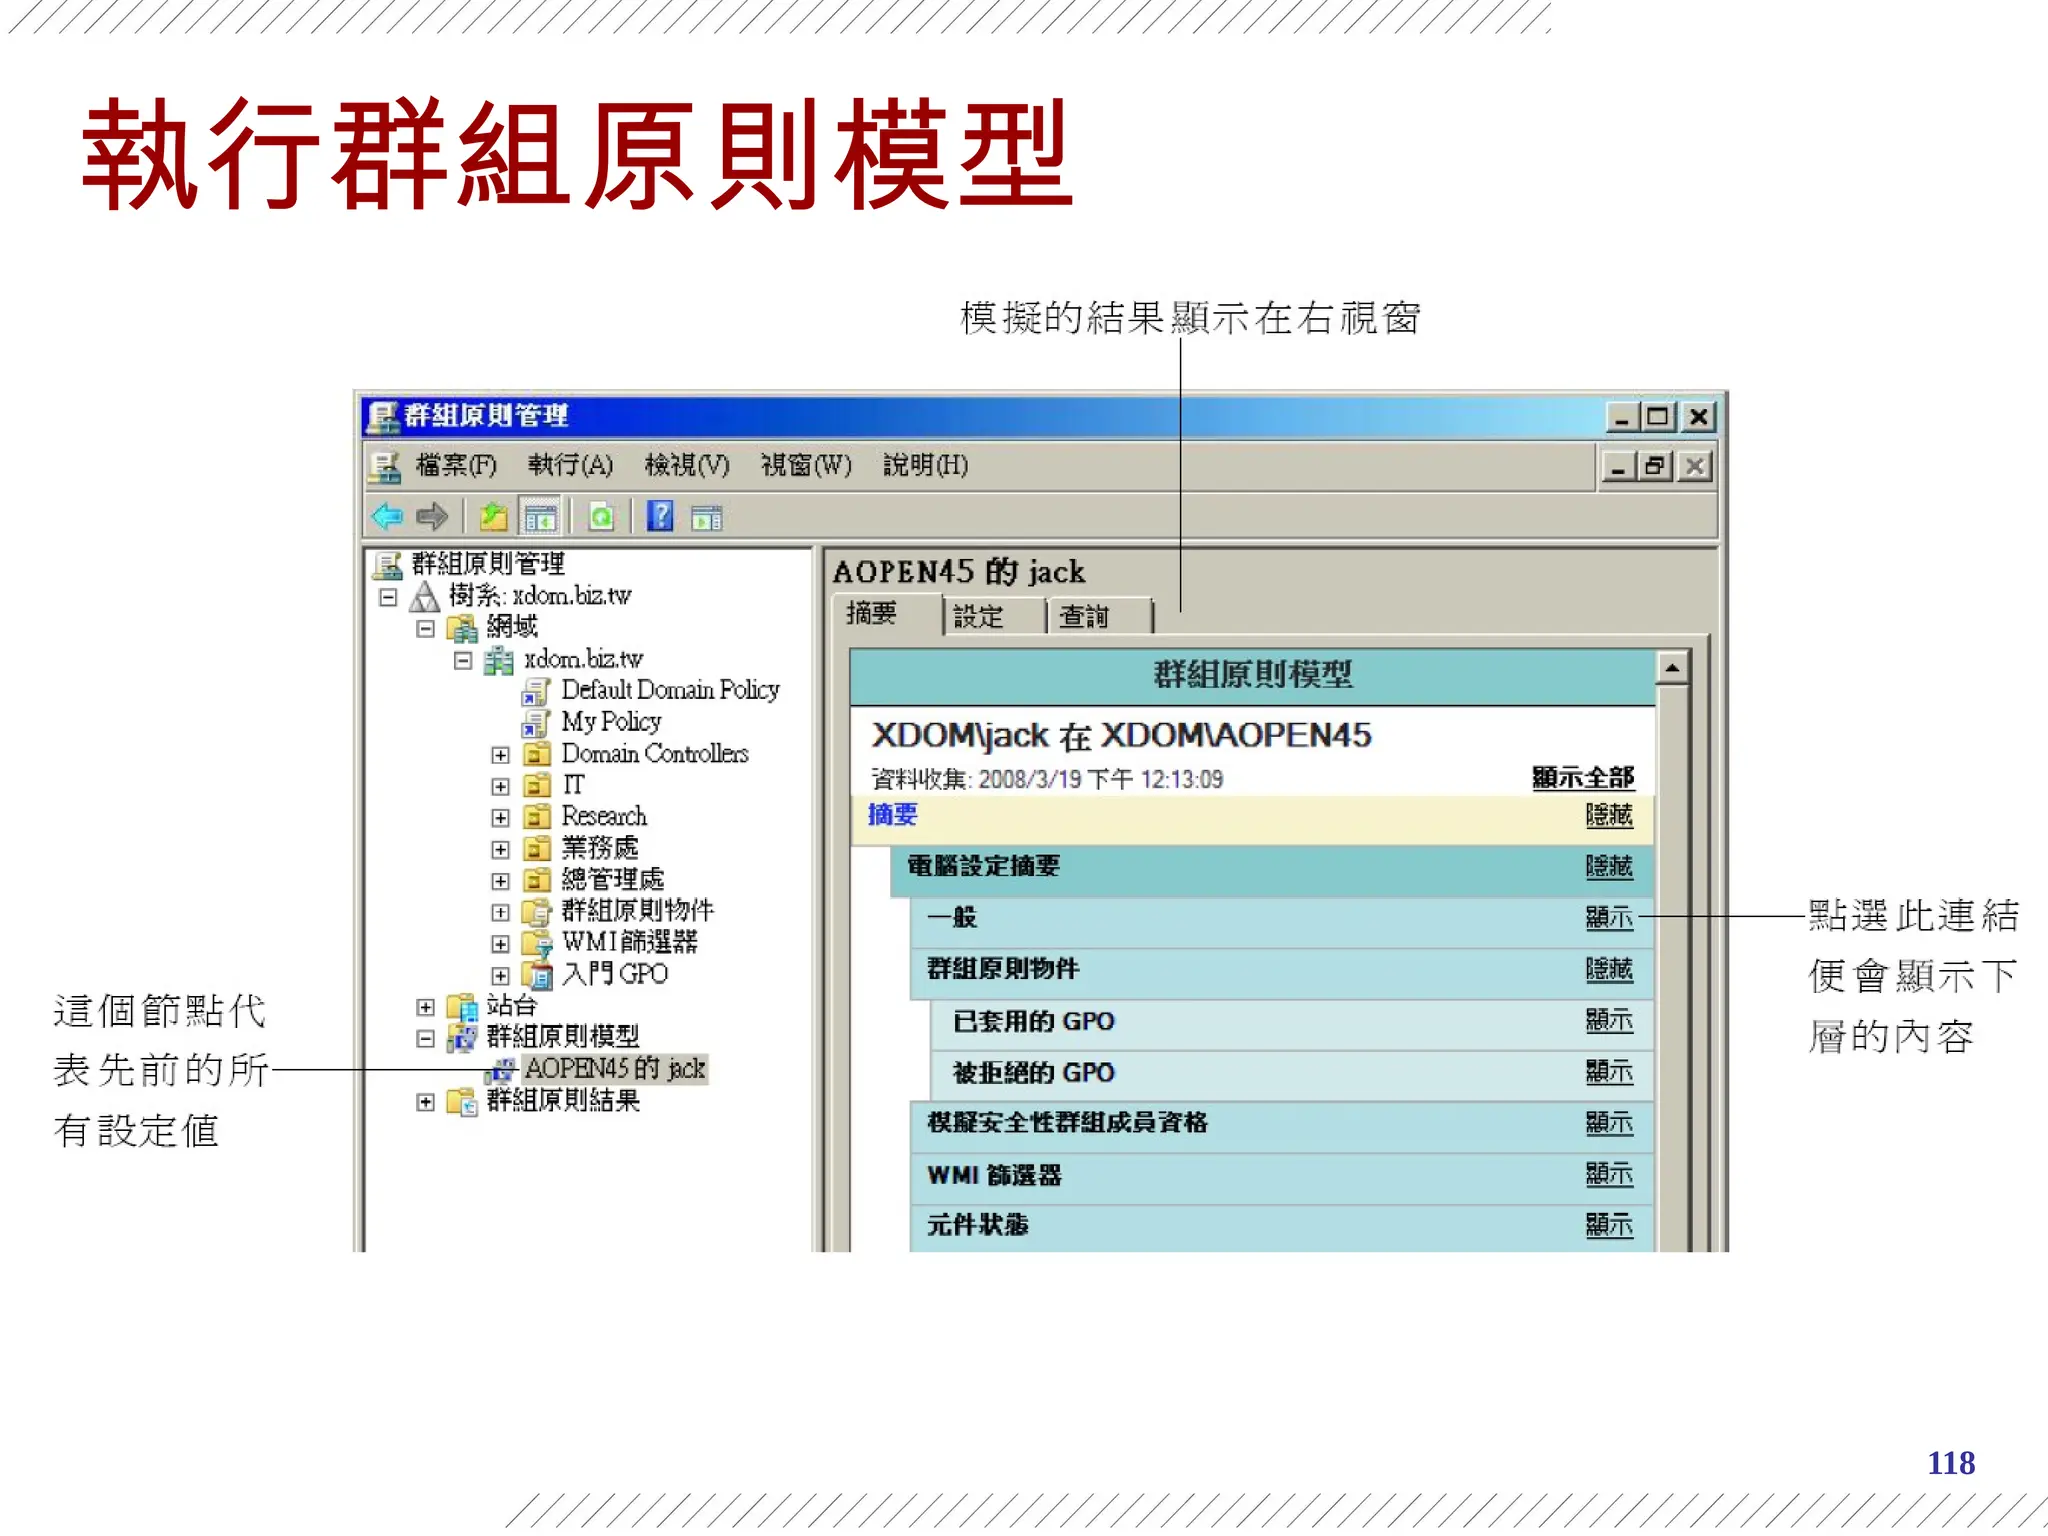
Task: Open the 檢視(V) menu
Action: pos(687,465)
